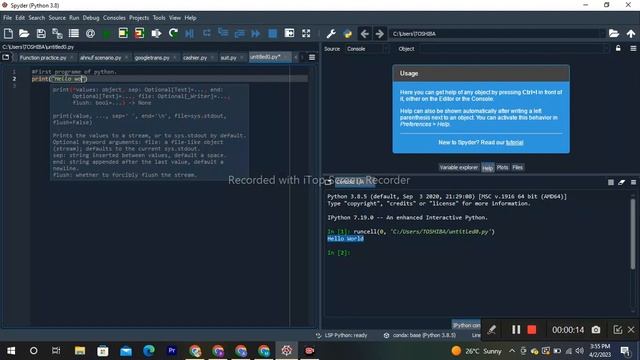Step return debug icon
The height and width of the screenshot is (360, 640).
pyautogui.click(x=239, y=33)
